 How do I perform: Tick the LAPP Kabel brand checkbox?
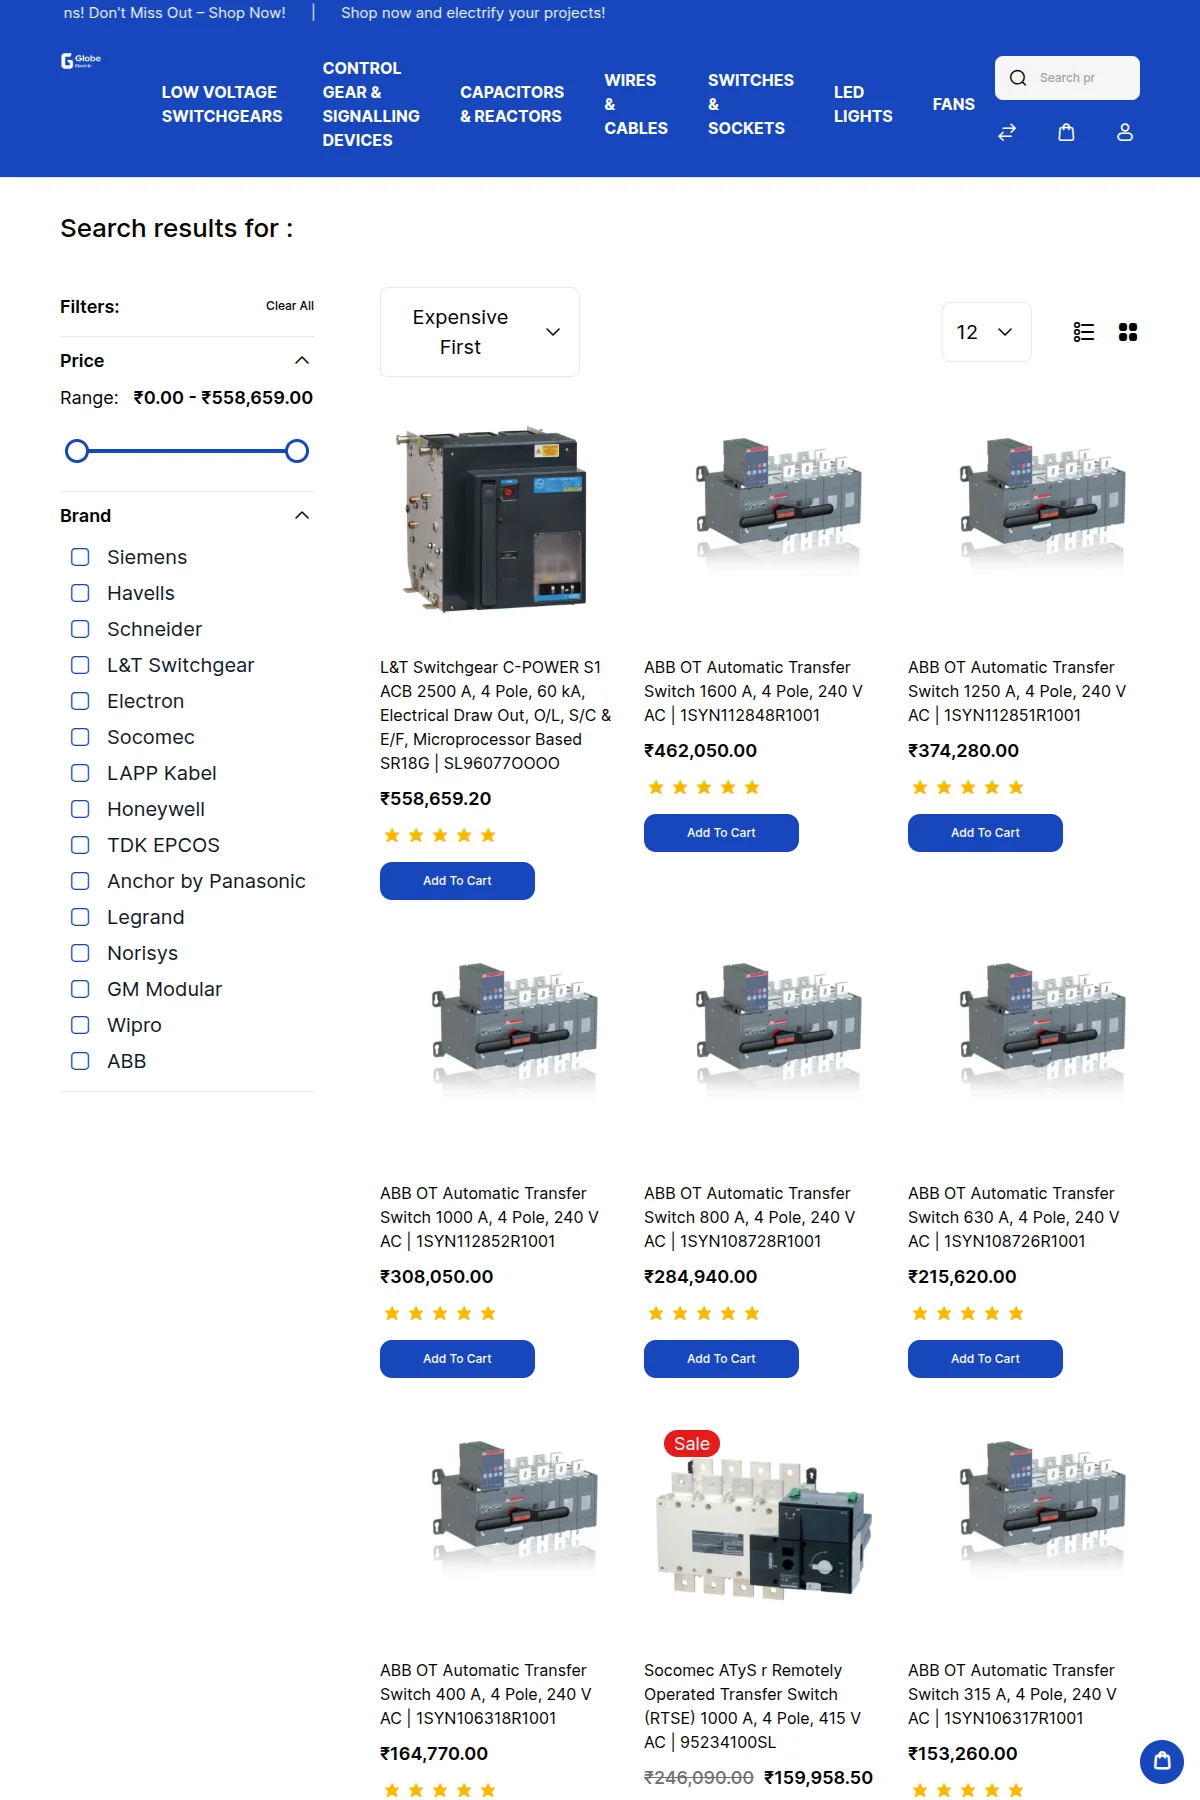(x=80, y=773)
